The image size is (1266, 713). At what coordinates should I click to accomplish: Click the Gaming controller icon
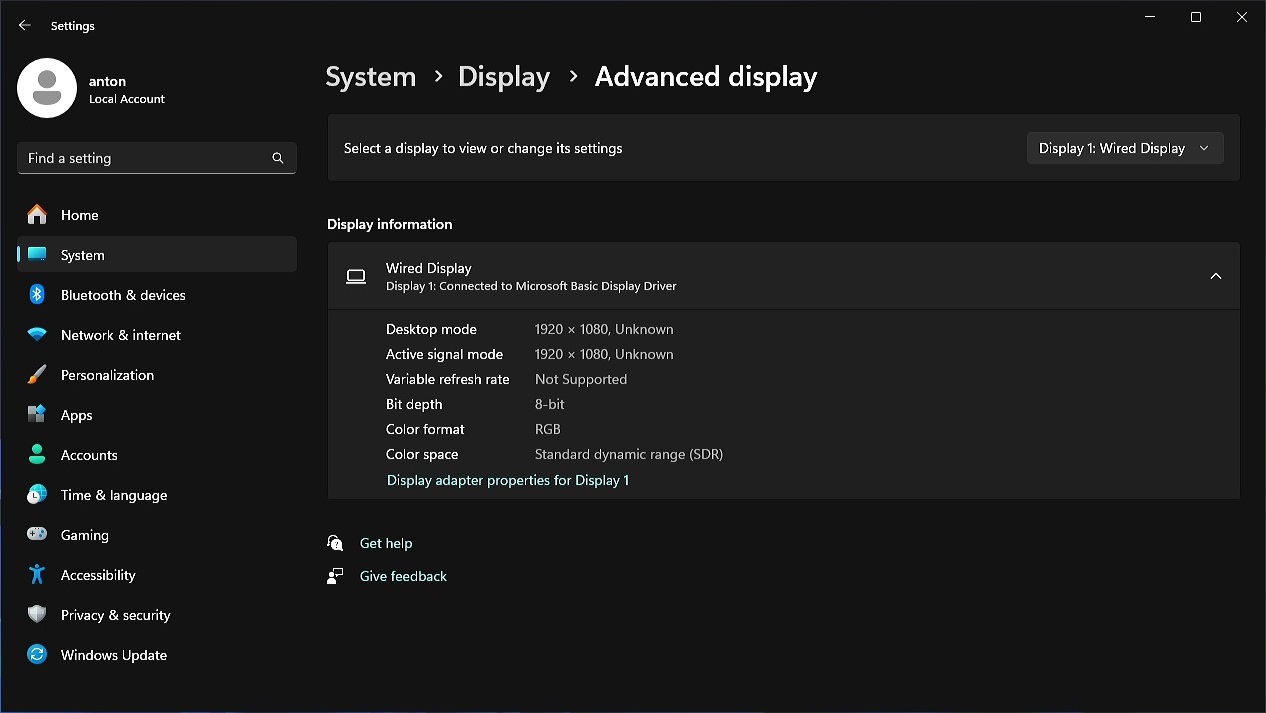coord(37,535)
